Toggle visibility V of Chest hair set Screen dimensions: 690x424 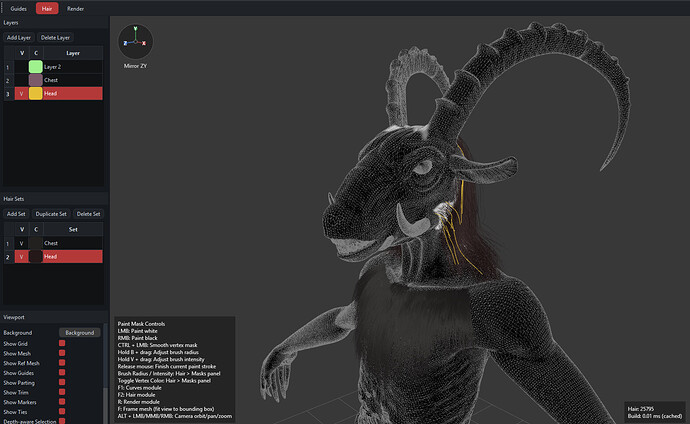pos(22,243)
